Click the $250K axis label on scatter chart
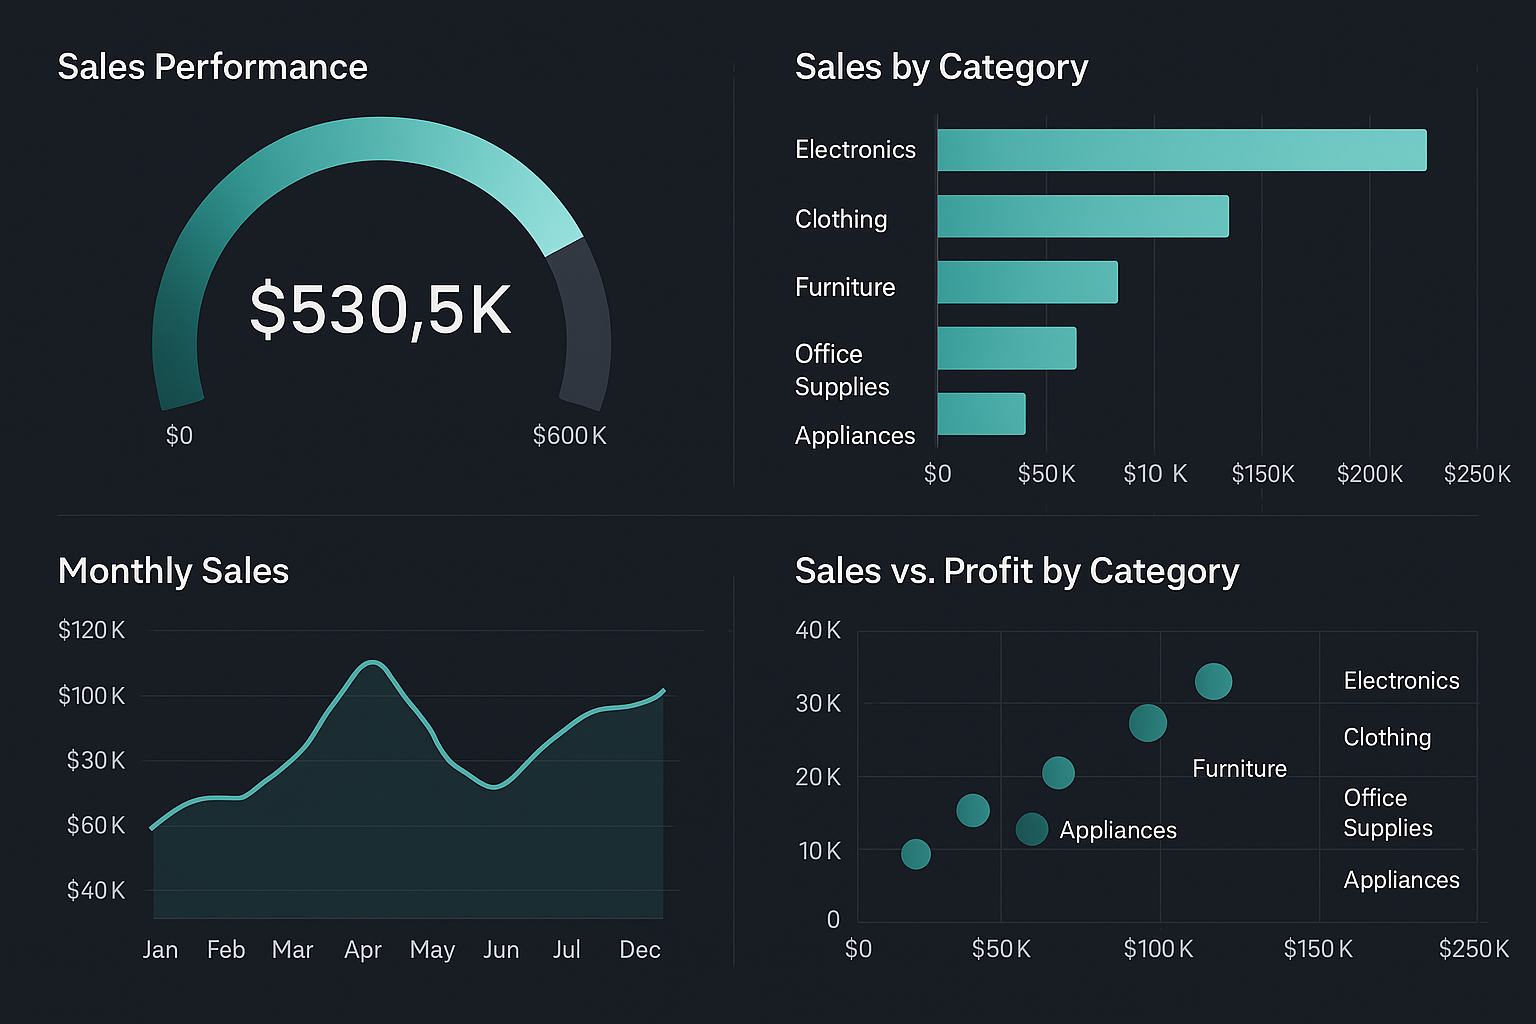Screen dimensions: 1536x1024 click(x=1471, y=949)
